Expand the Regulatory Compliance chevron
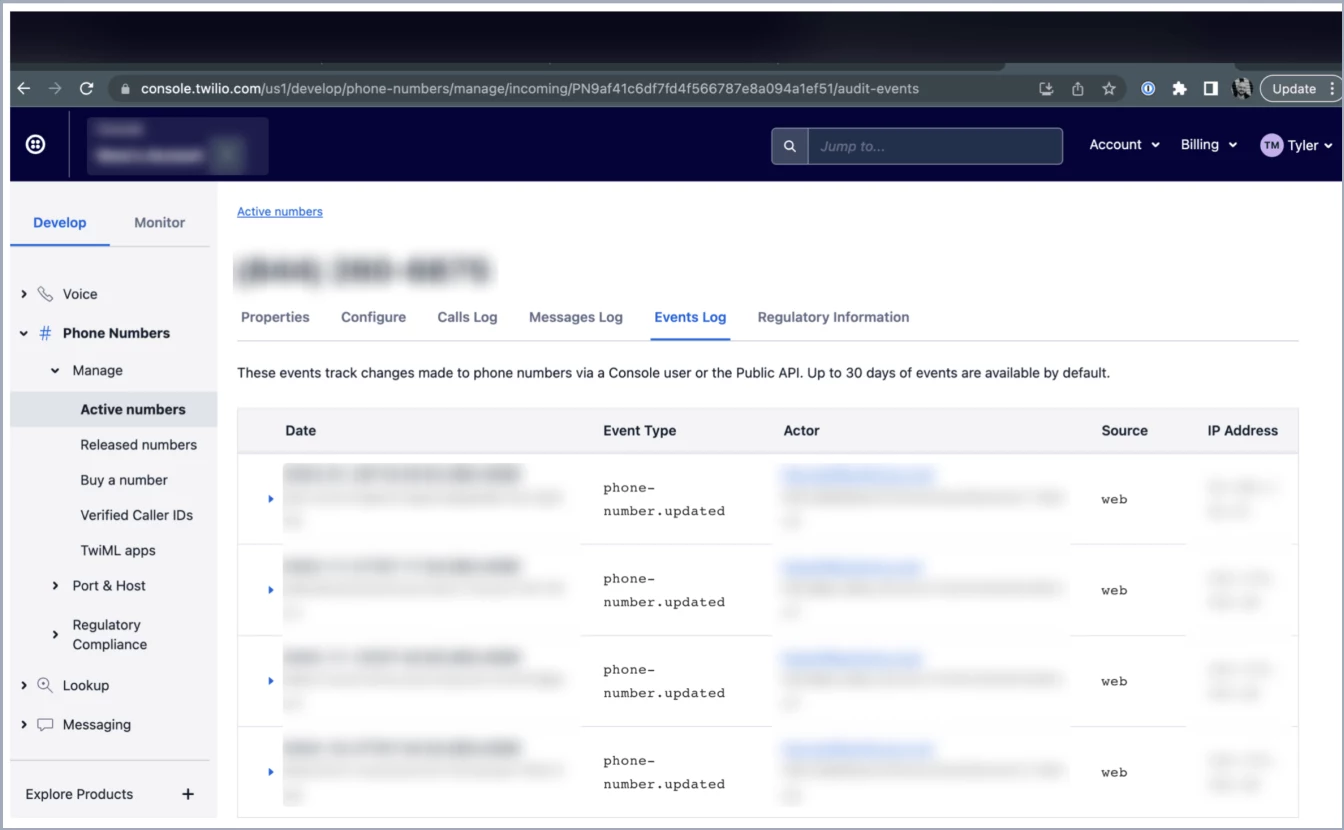 (55, 635)
